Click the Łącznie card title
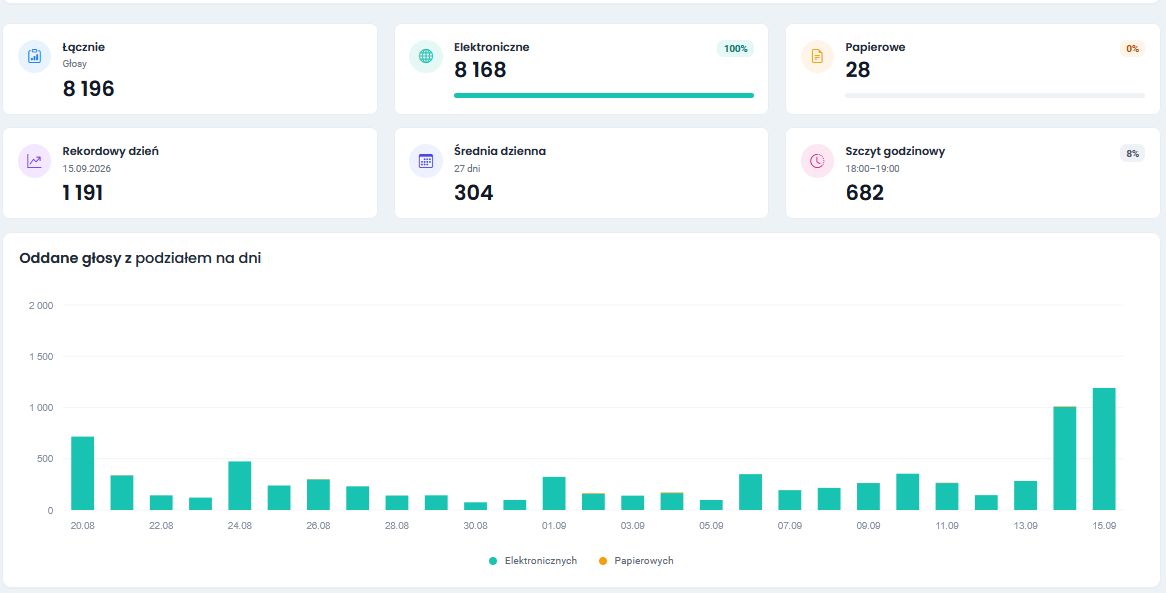The height and width of the screenshot is (593, 1166). (x=83, y=47)
